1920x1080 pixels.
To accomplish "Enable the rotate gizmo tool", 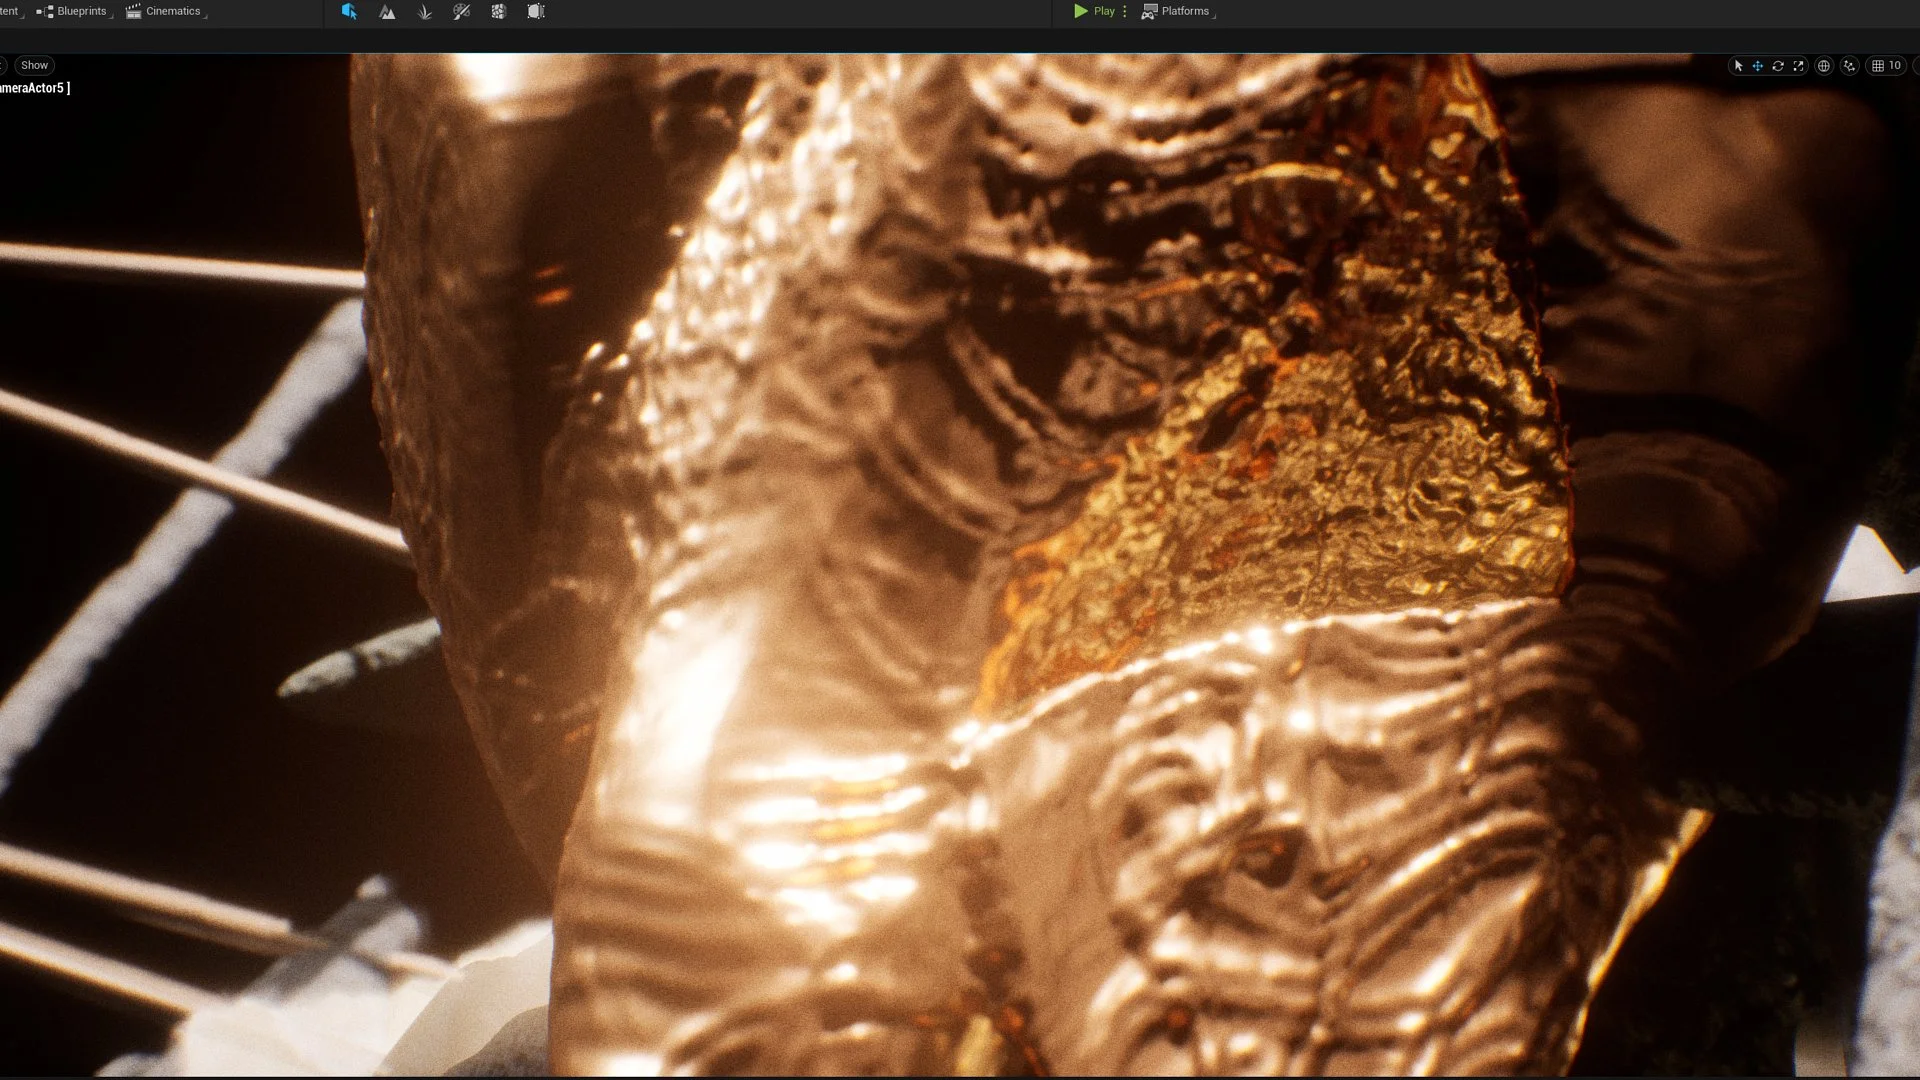I will [1778, 66].
